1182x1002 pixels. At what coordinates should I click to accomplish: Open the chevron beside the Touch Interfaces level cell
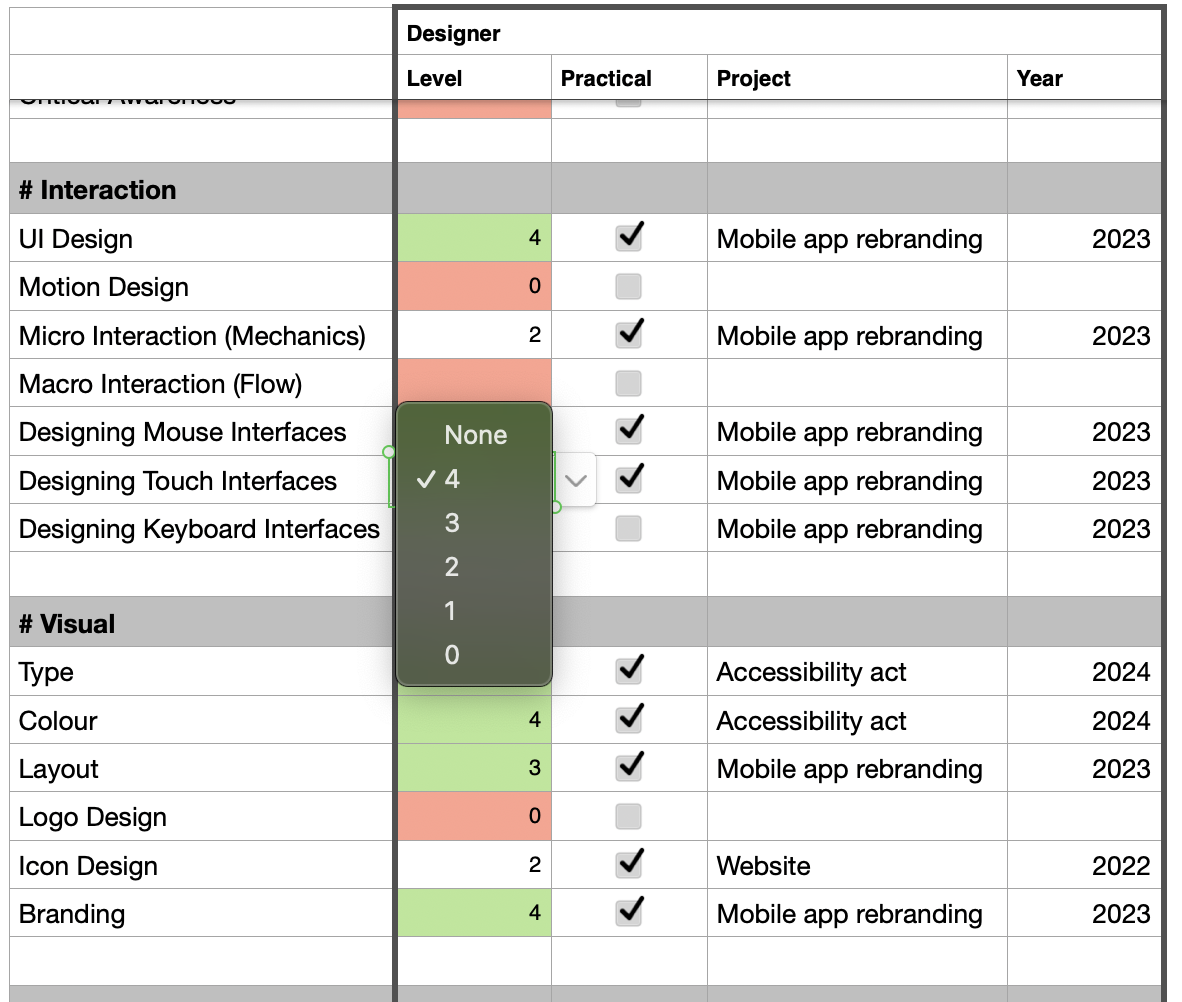coord(575,479)
